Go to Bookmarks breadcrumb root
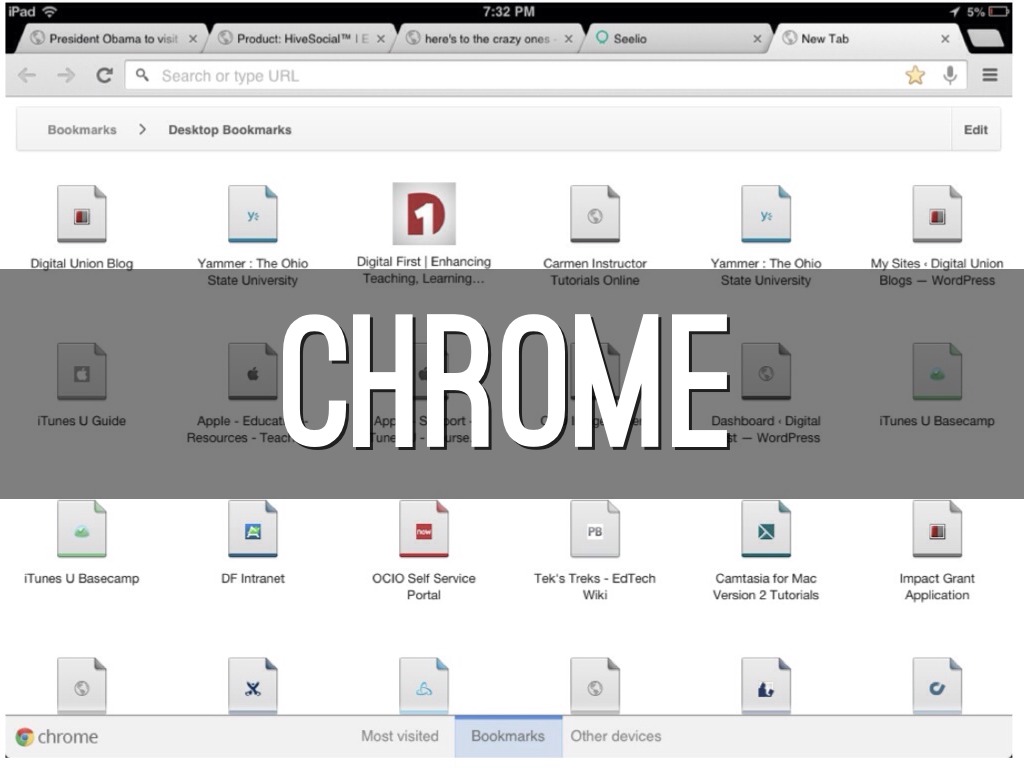This screenshot has height=768, width=1024. click(82, 130)
